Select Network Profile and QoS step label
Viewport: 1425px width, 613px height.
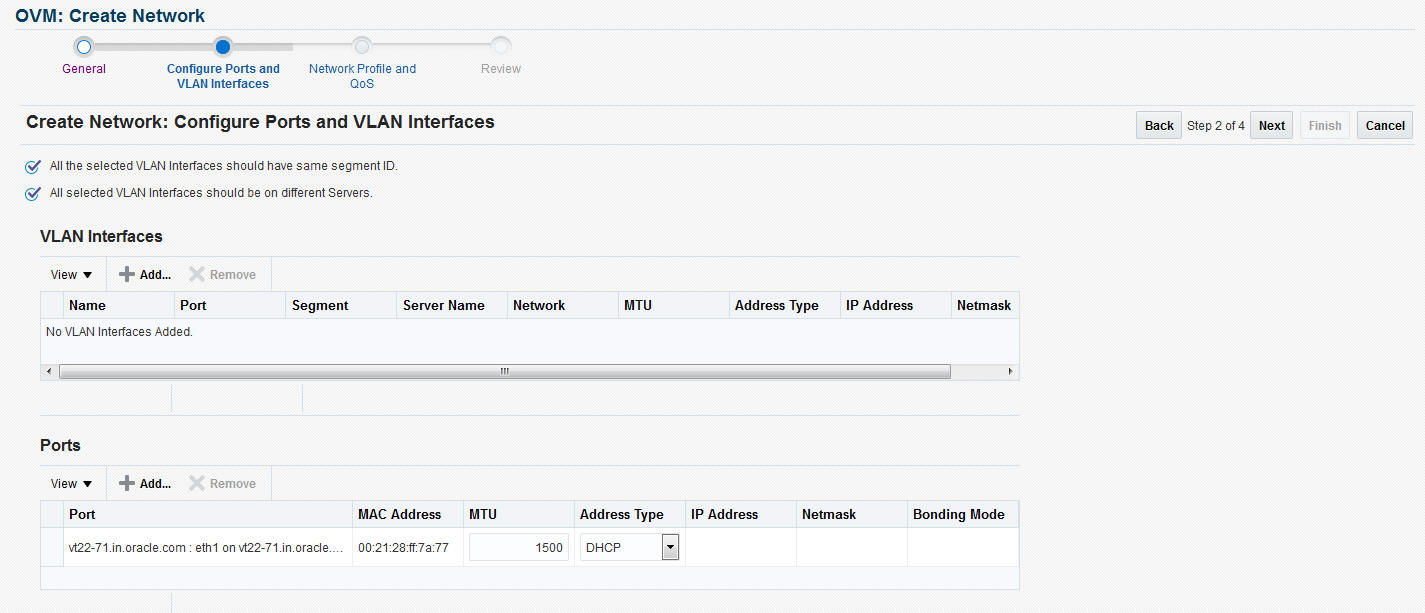click(x=362, y=76)
